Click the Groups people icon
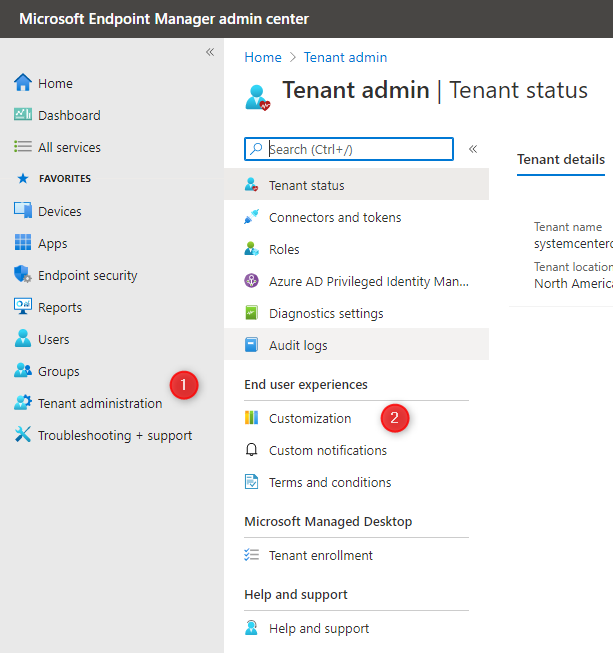The height and width of the screenshot is (653, 613). (23, 370)
